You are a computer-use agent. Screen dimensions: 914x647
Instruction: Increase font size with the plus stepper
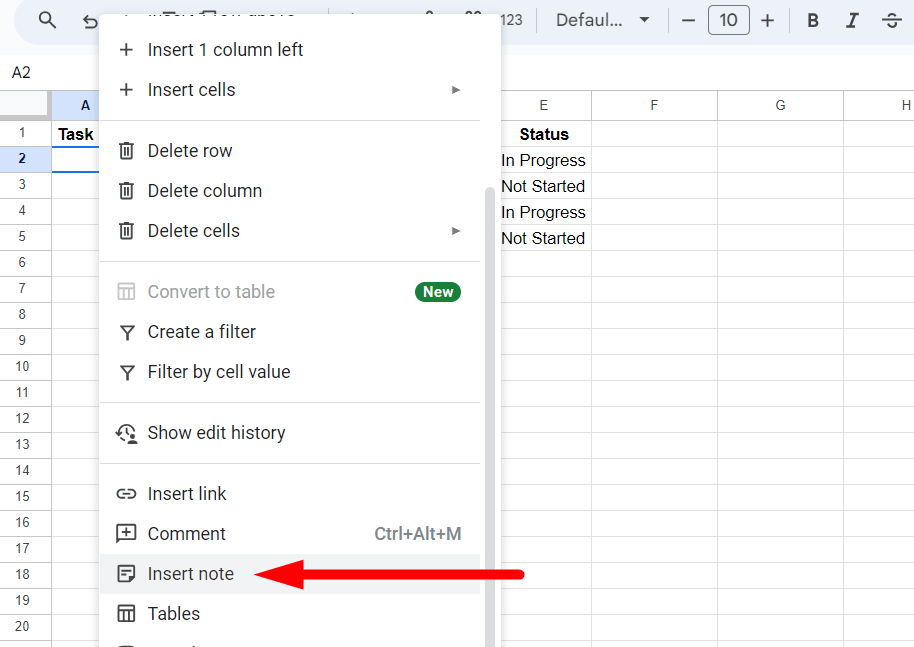767,20
